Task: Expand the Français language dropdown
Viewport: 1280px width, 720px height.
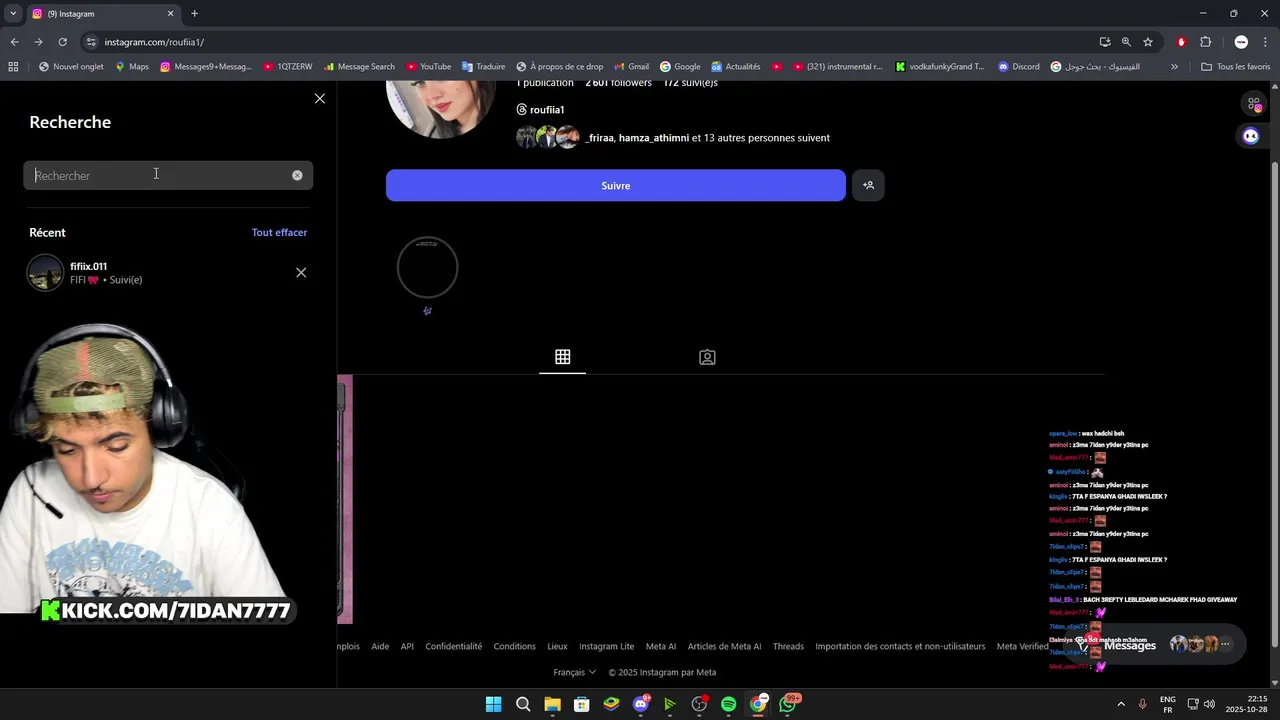Action: (575, 672)
